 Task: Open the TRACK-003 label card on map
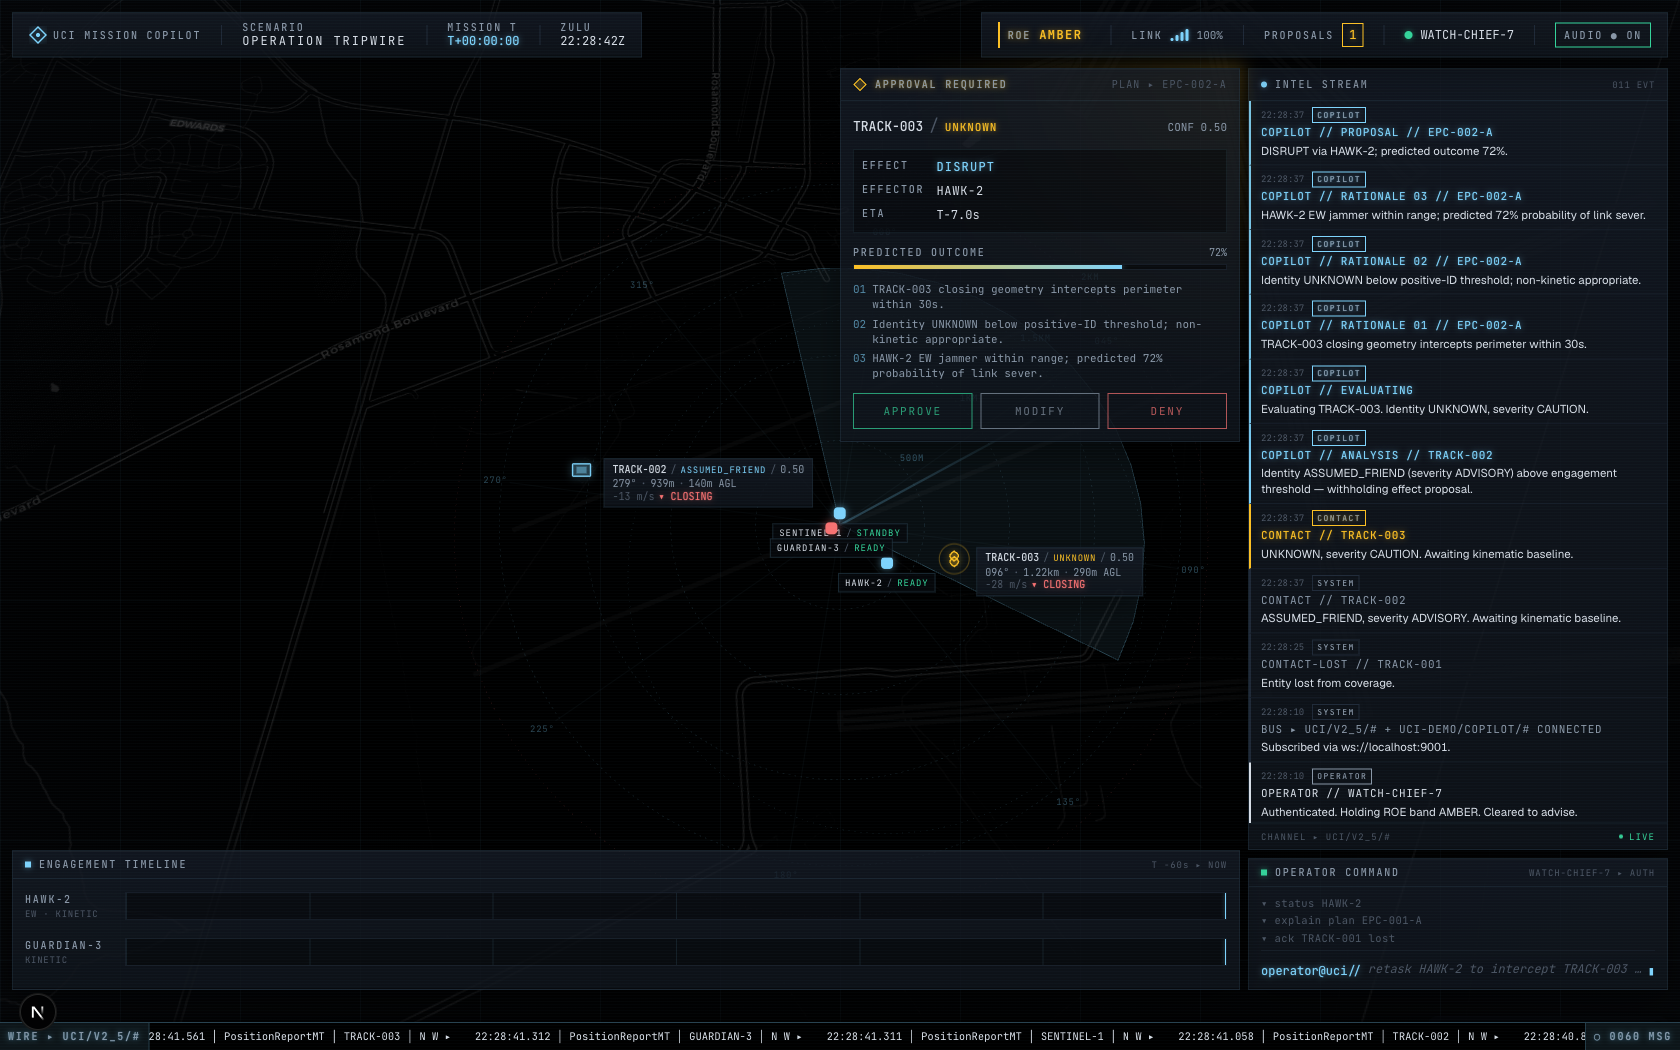[x=1059, y=571]
